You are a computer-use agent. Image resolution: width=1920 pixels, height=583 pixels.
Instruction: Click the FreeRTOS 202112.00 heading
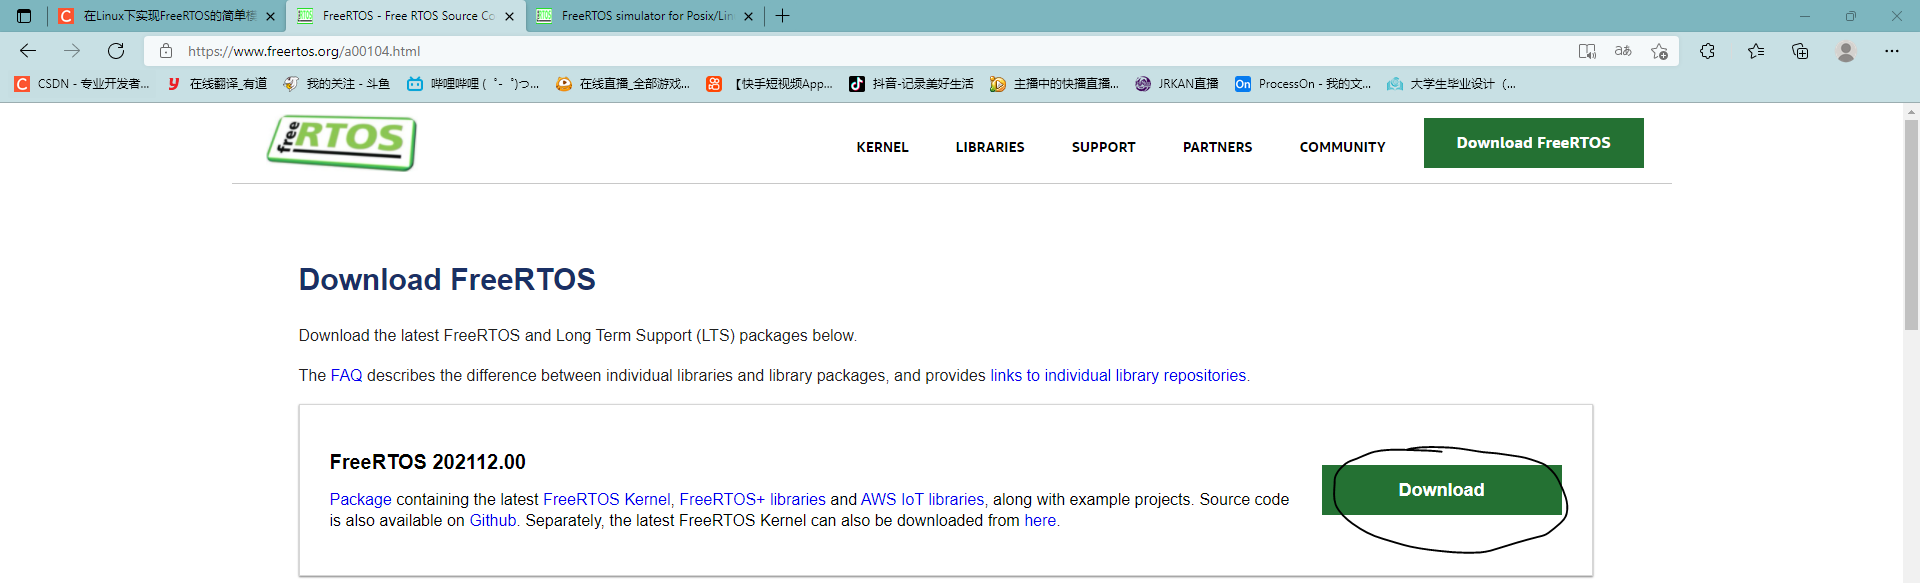(x=427, y=462)
